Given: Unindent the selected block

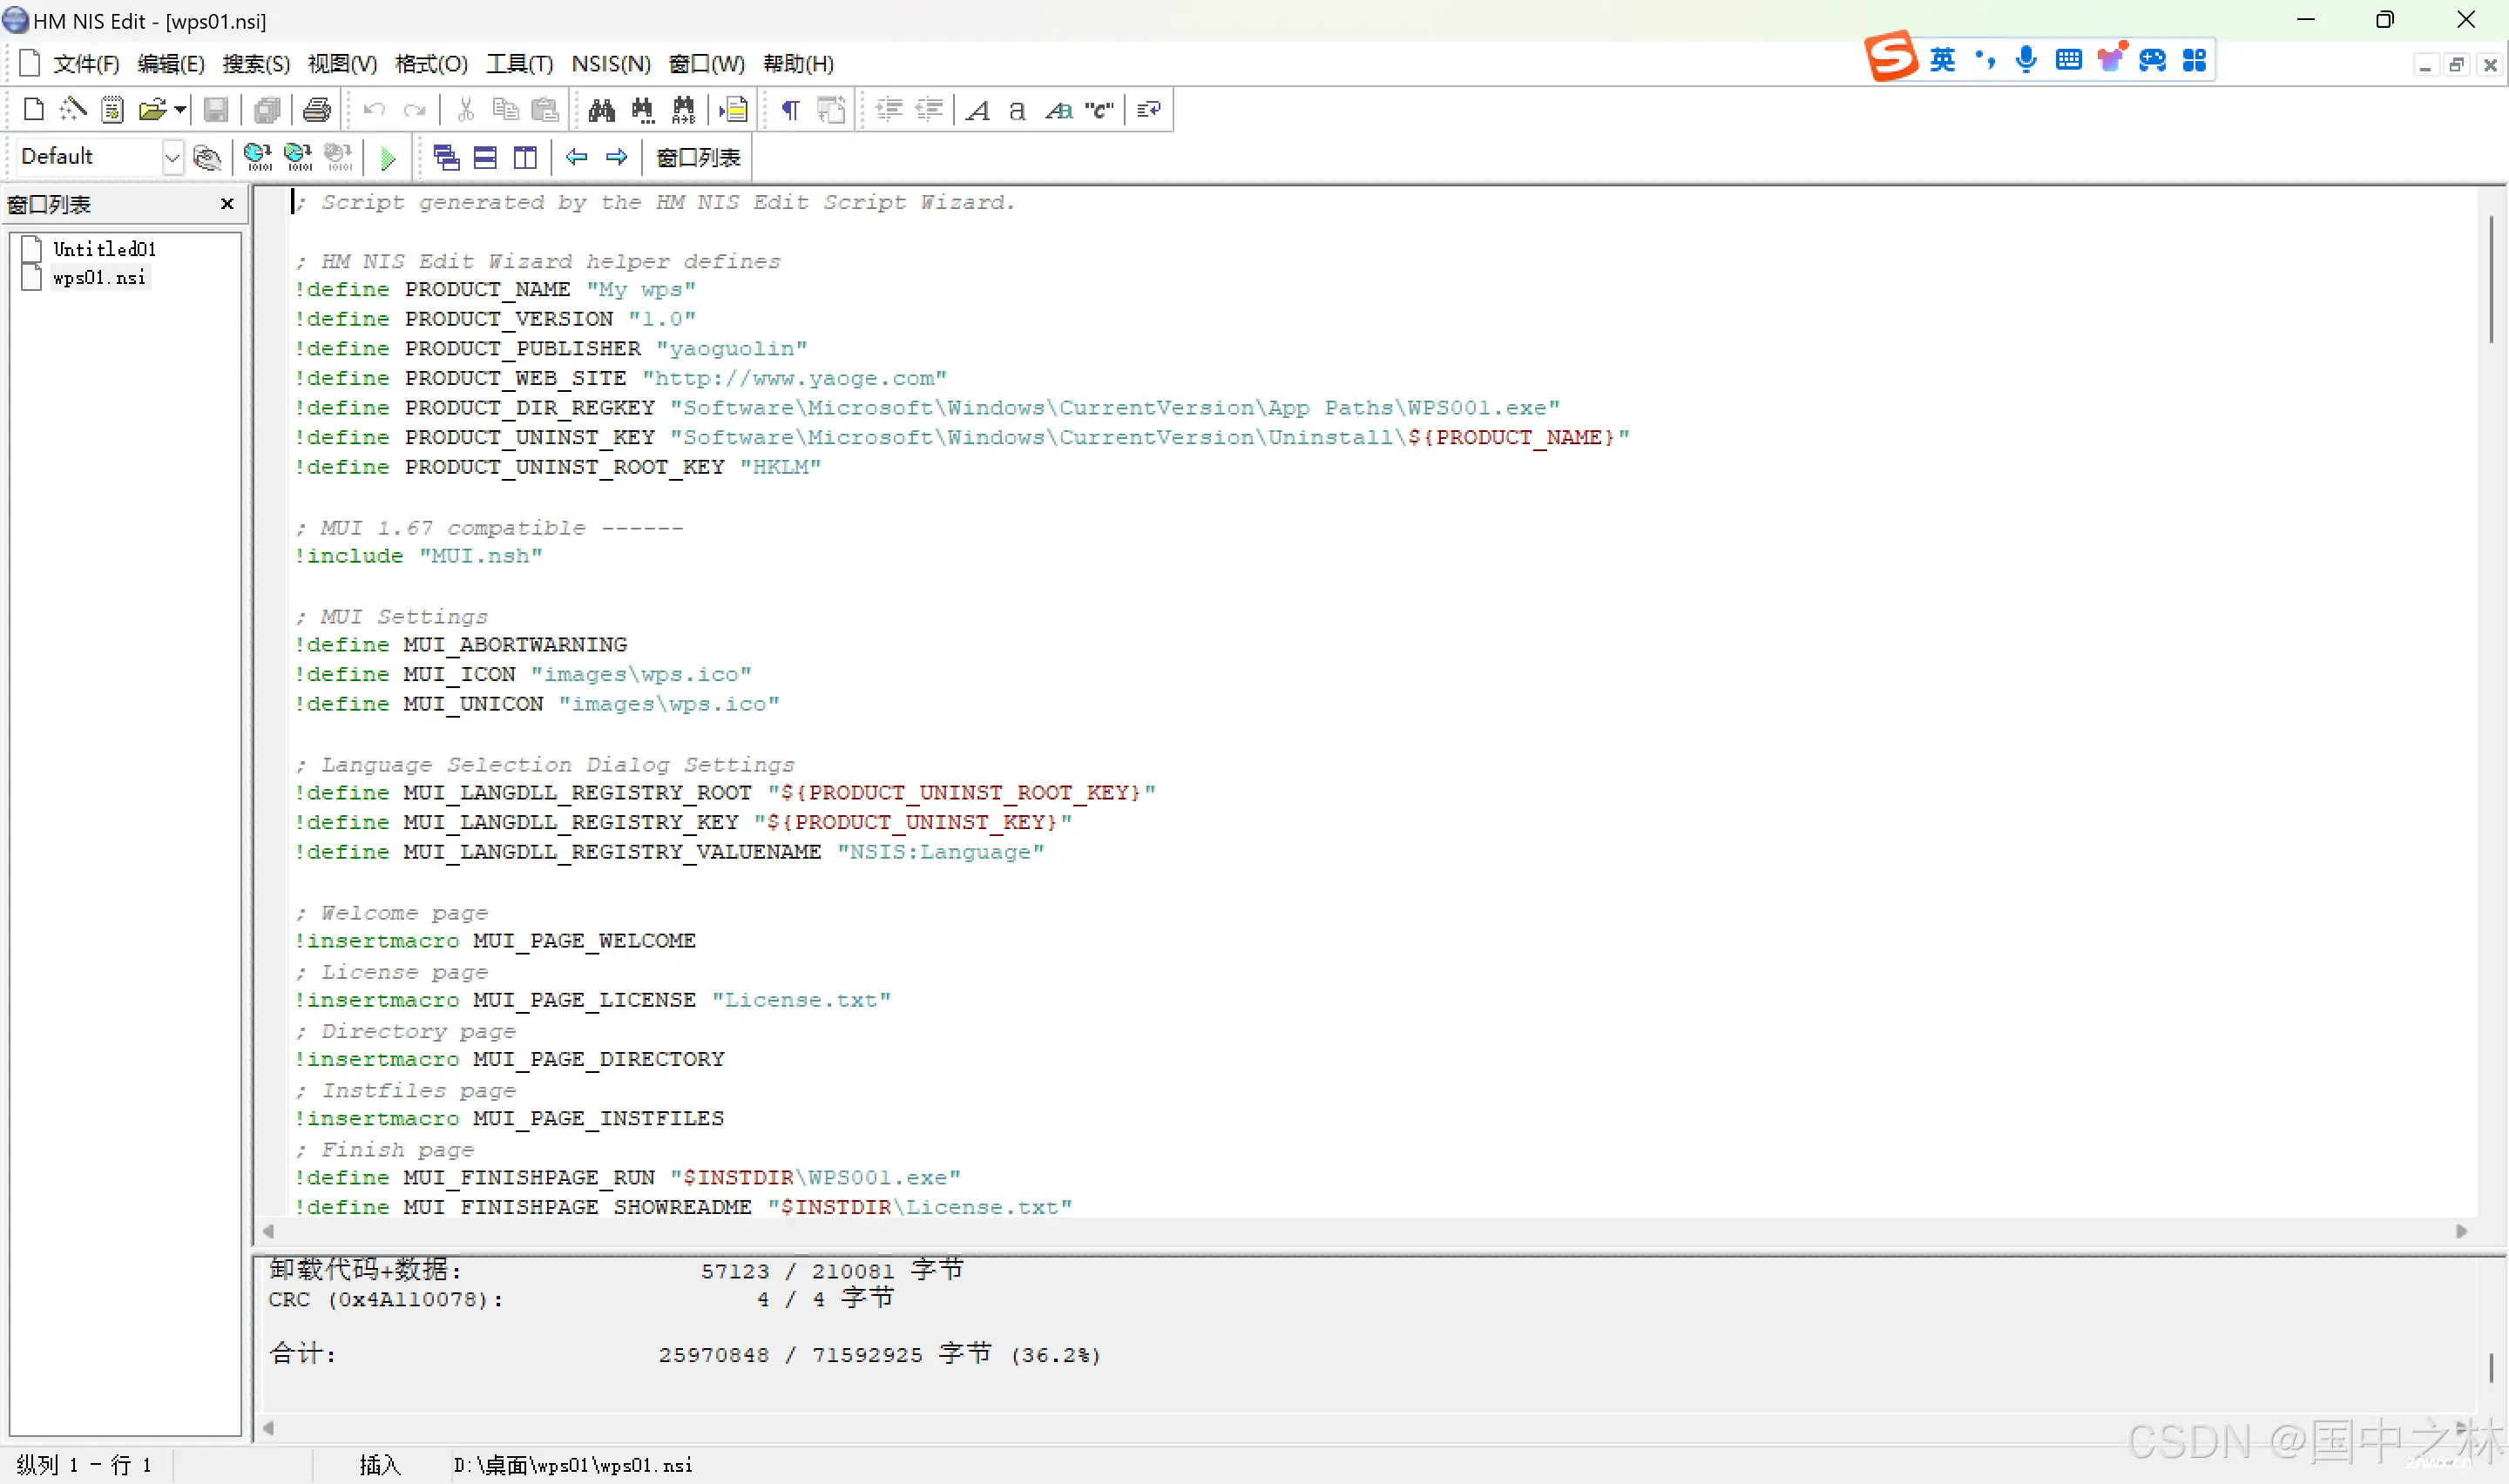Looking at the screenshot, I should (x=928, y=109).
